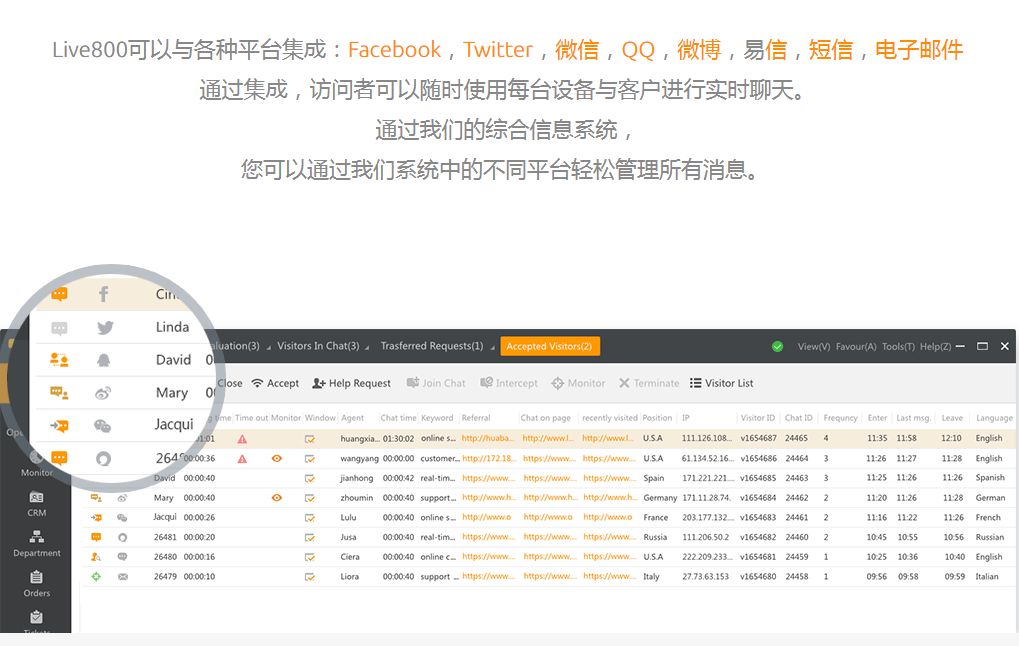Click the WeChat icon beside Jacqui
The height and width of the screenshot is (646, 1019).
point(103,424)
